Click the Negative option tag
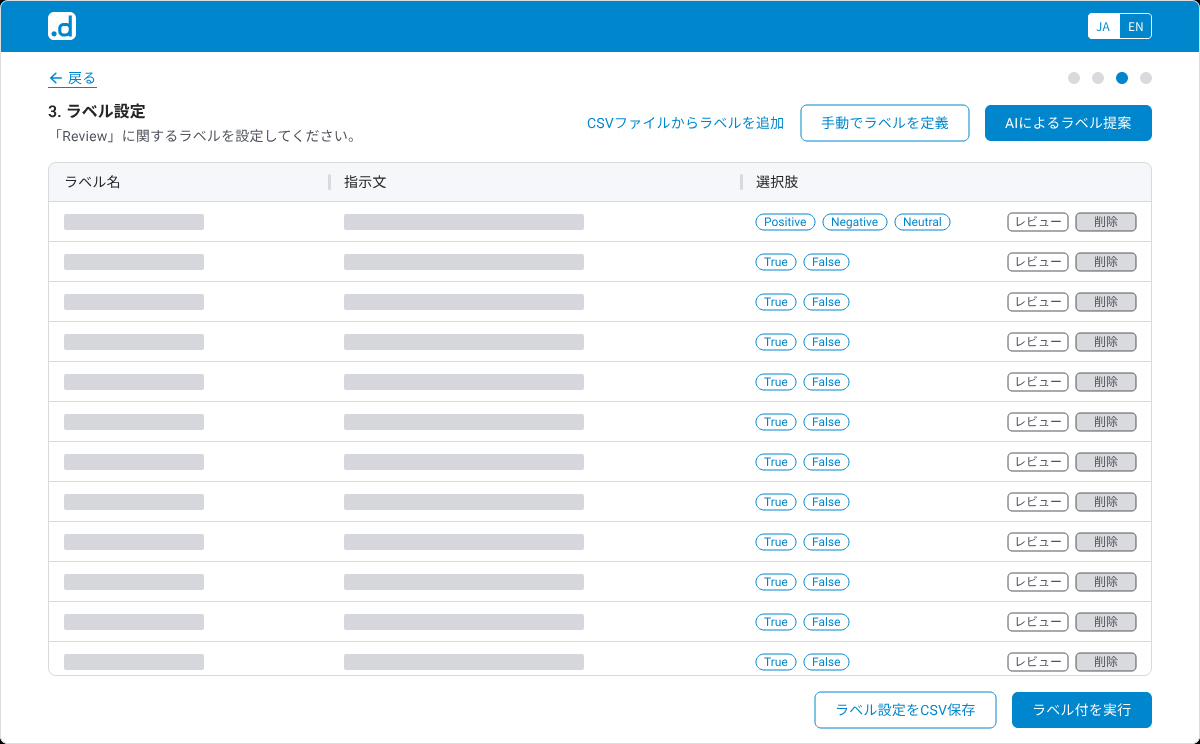Image resolution: width=1200 pixels, height=744 pixels. pos(854,222)
